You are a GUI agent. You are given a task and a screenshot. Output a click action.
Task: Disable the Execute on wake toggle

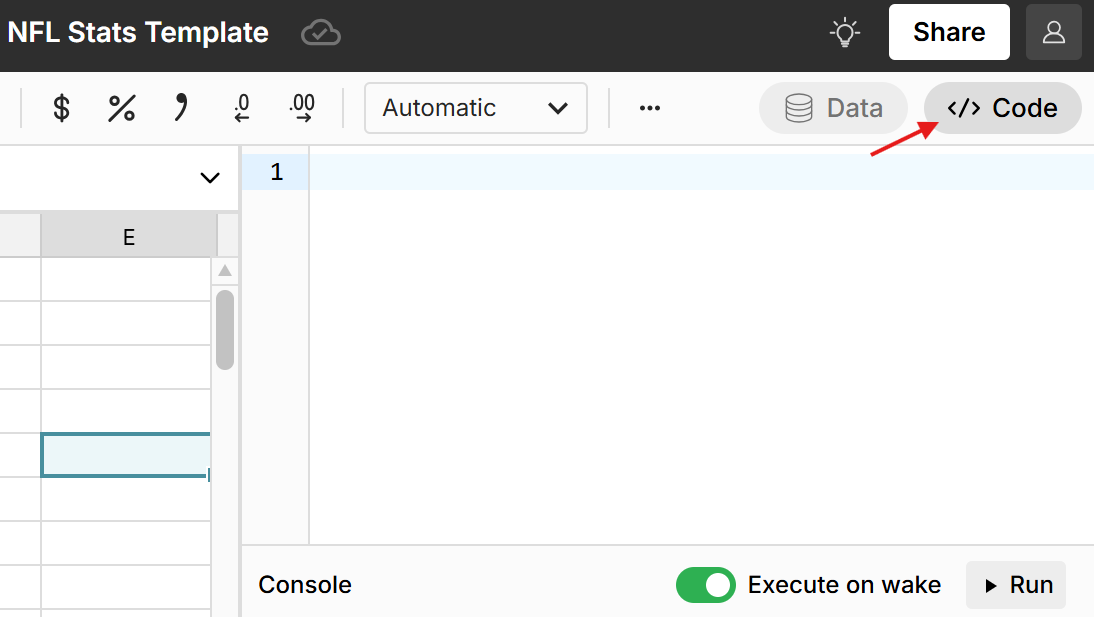[x=705, y=585]
